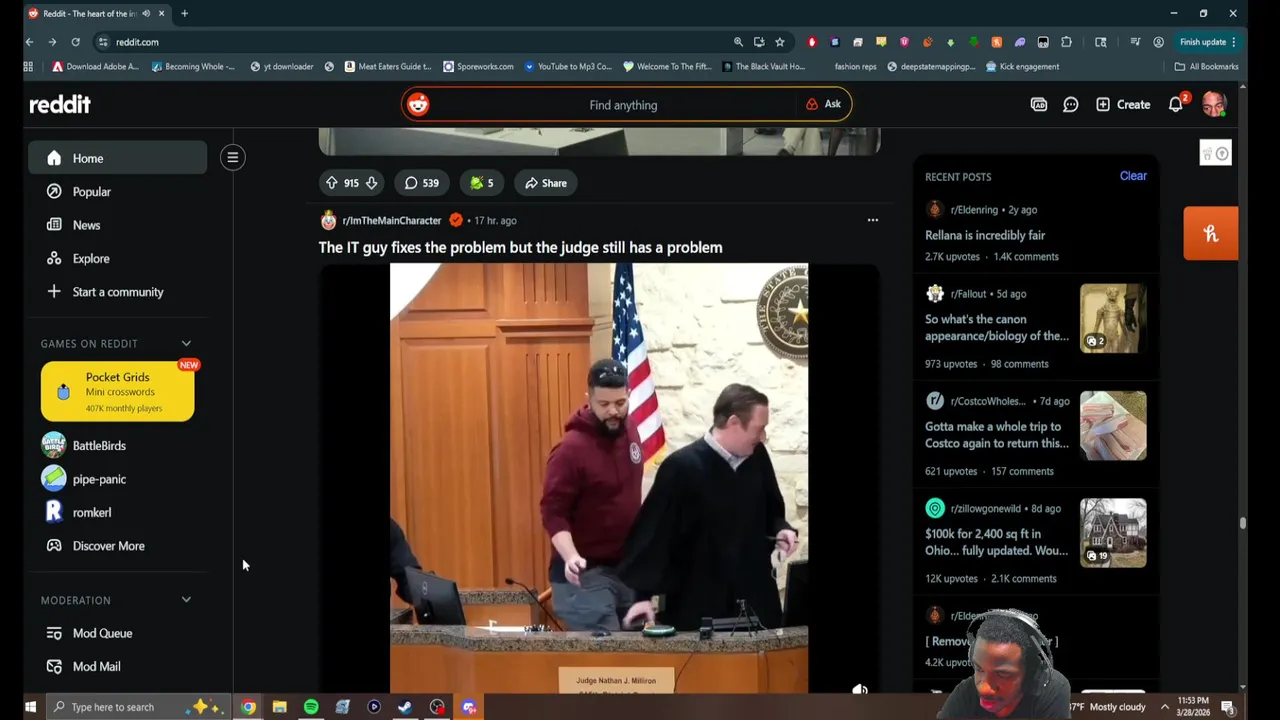
Task: Open r/ImTheMainCharacter community avatar
Action: click(x=328, y=220)
